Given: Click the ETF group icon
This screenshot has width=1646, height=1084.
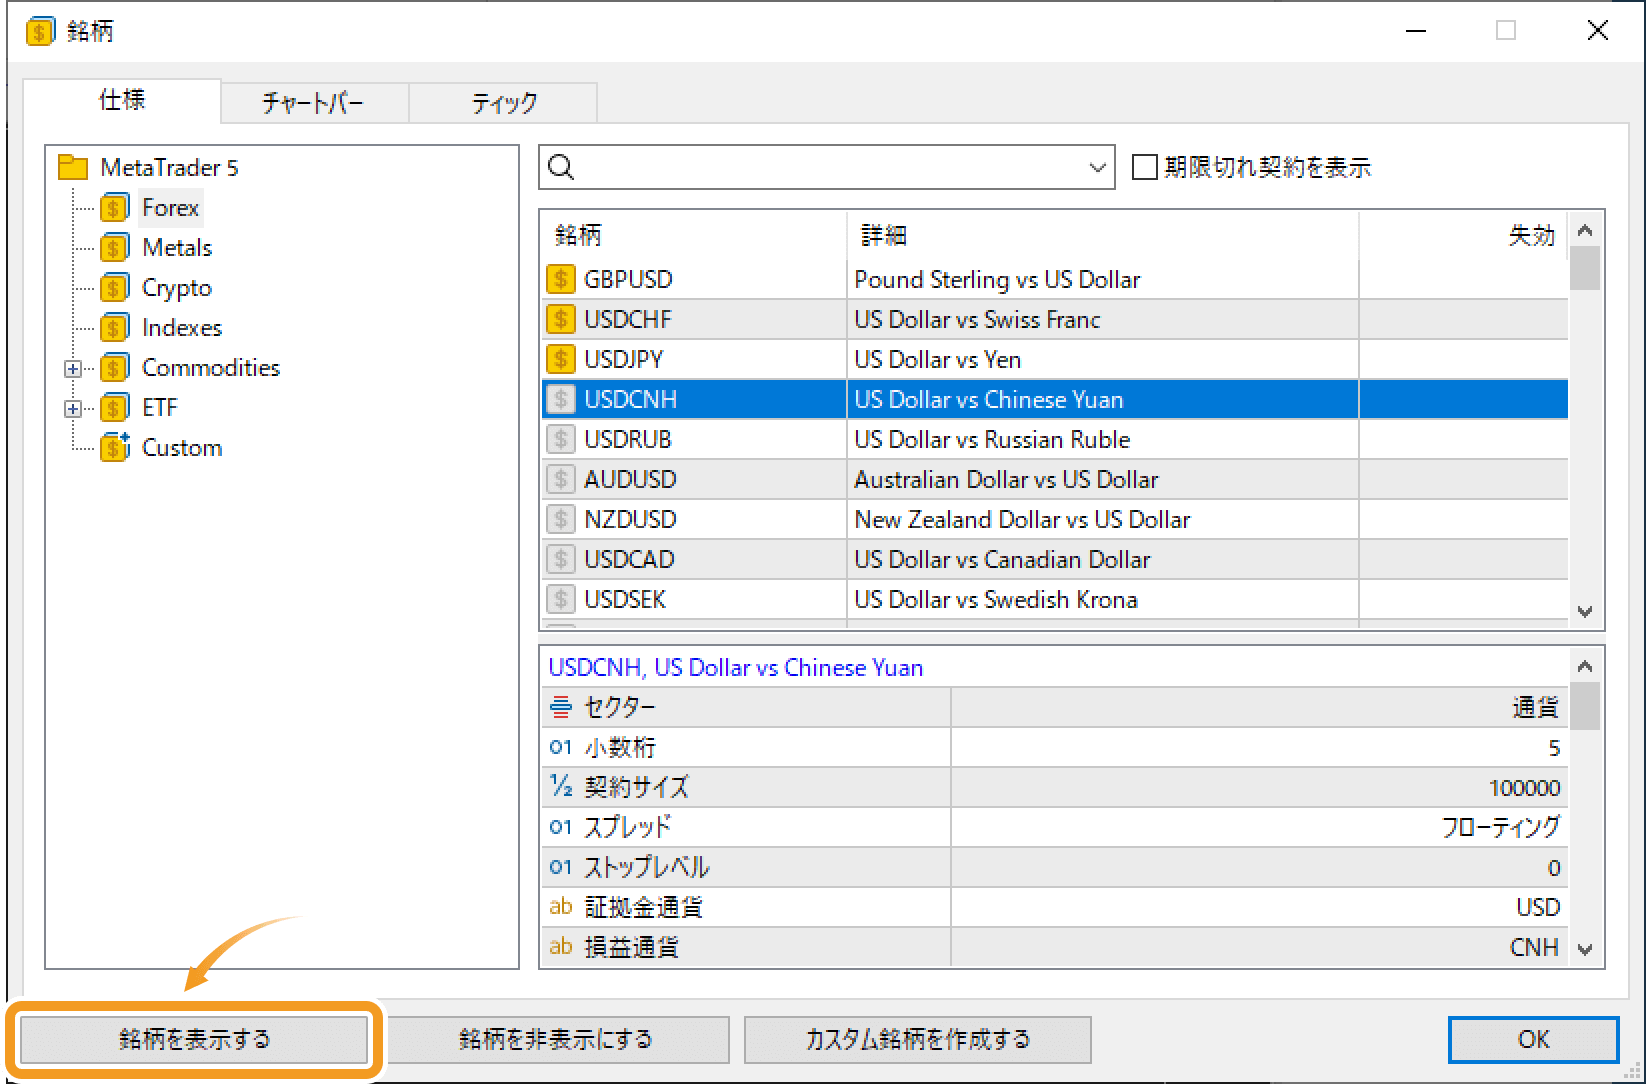Looking at the screenshot, I should pyautogui.click(x=115, y=408).
